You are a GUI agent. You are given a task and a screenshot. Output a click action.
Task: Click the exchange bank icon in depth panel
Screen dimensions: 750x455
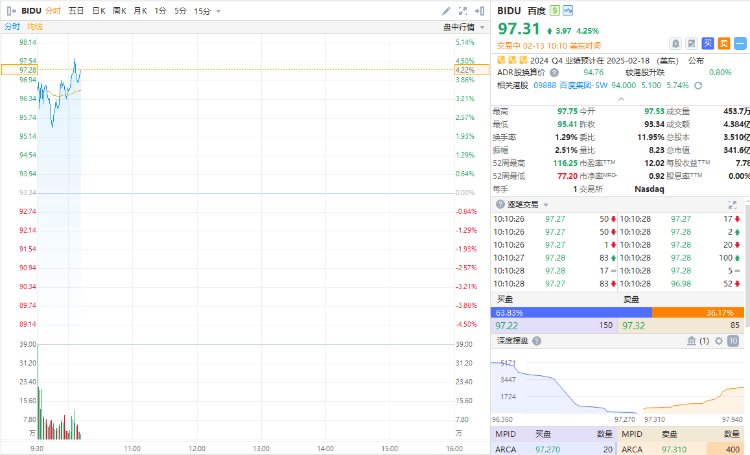pos(691,341)
